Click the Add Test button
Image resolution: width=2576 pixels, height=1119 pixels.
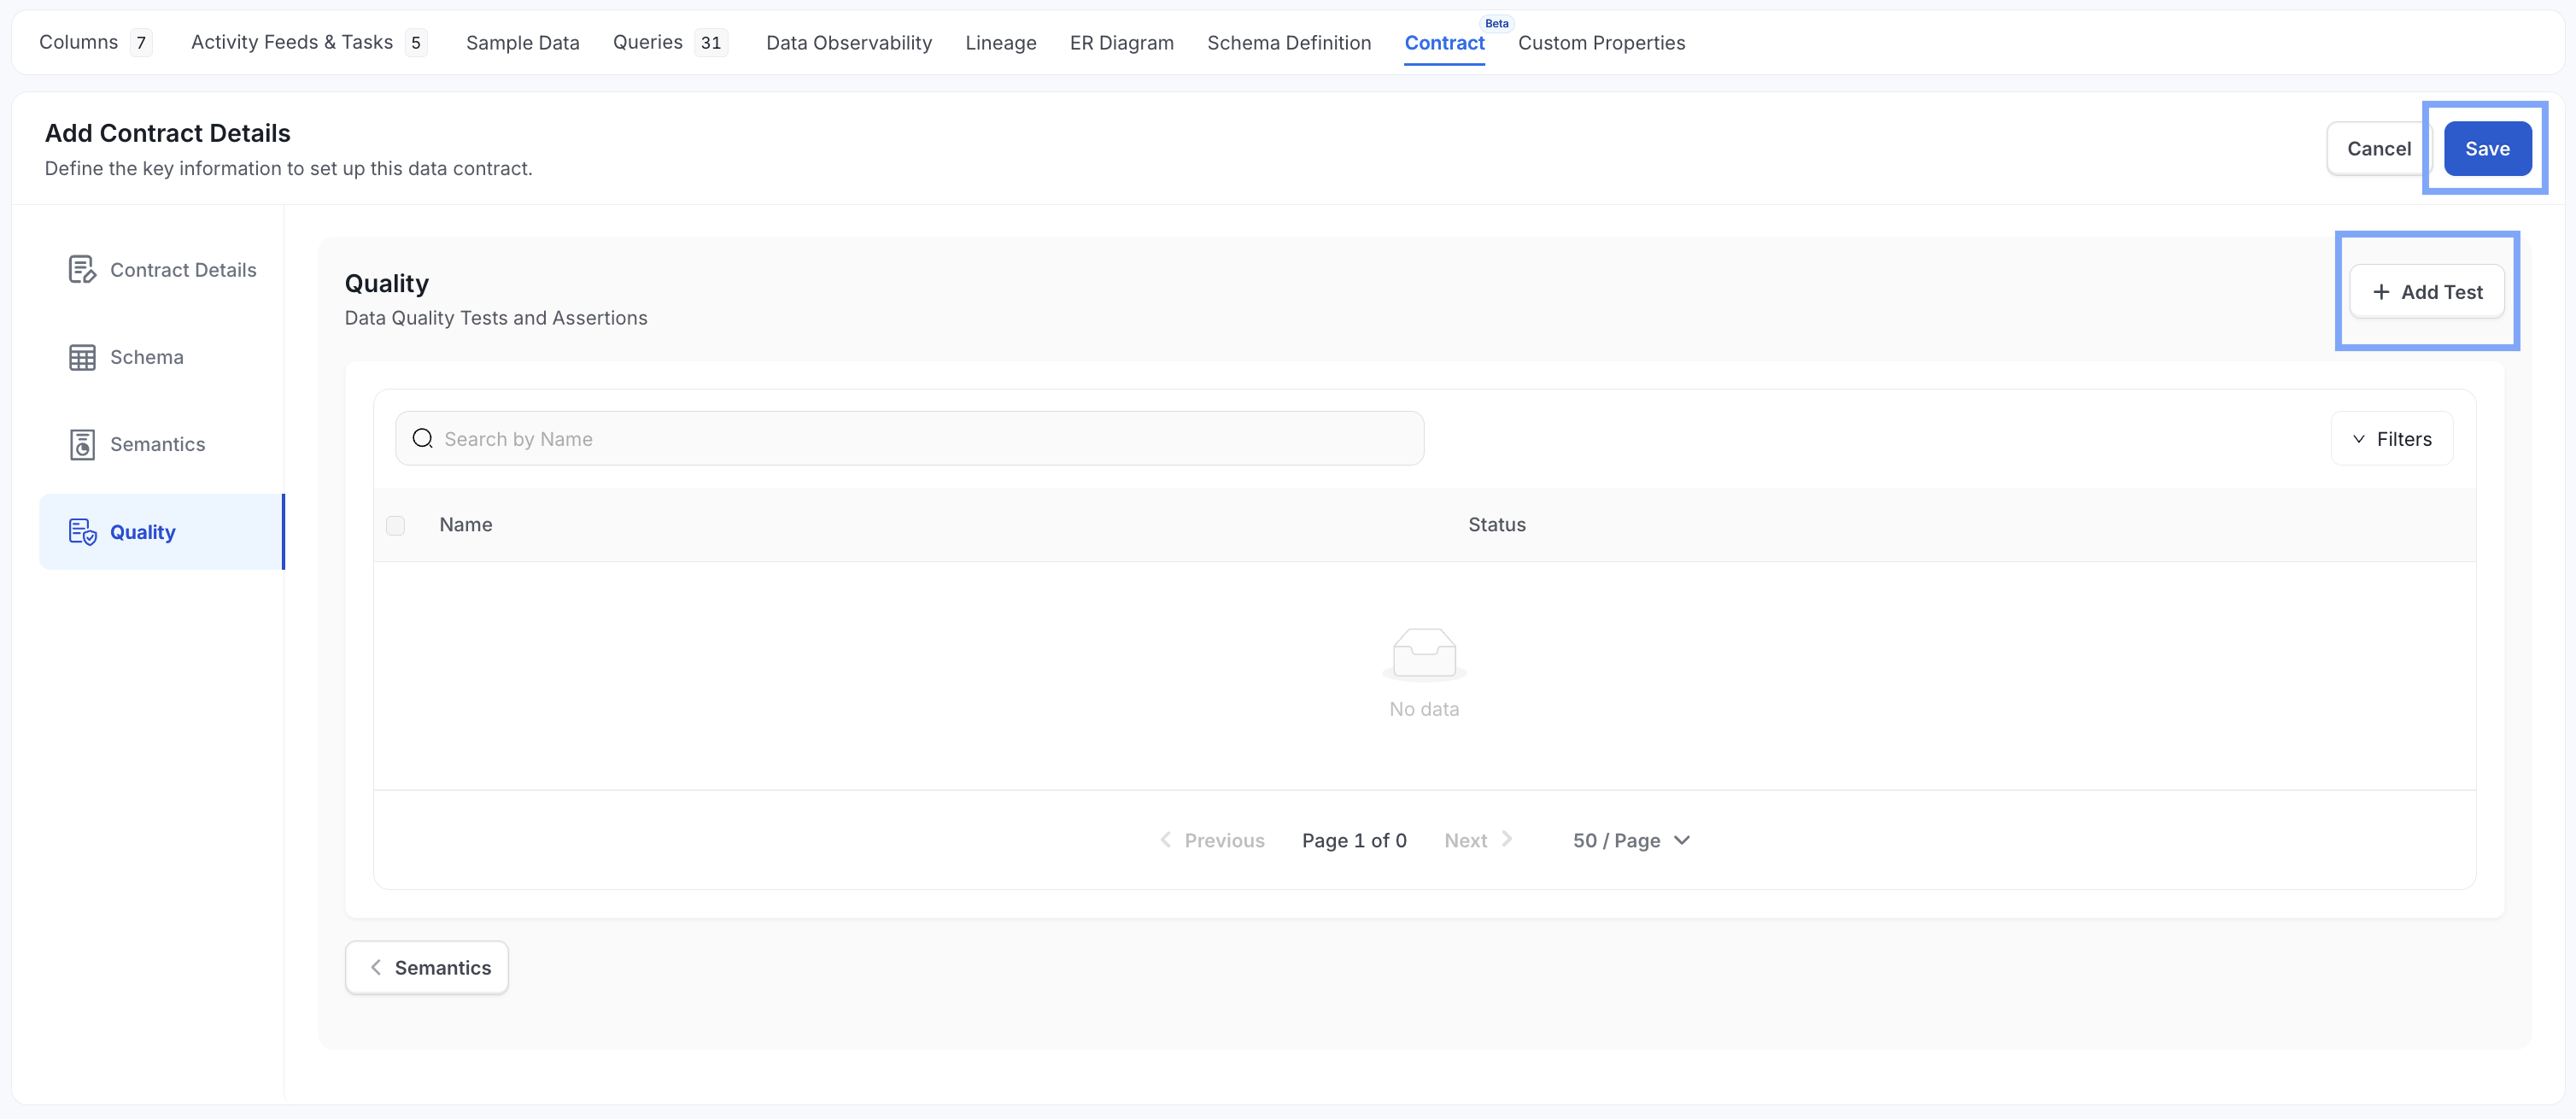[2426, 292]
